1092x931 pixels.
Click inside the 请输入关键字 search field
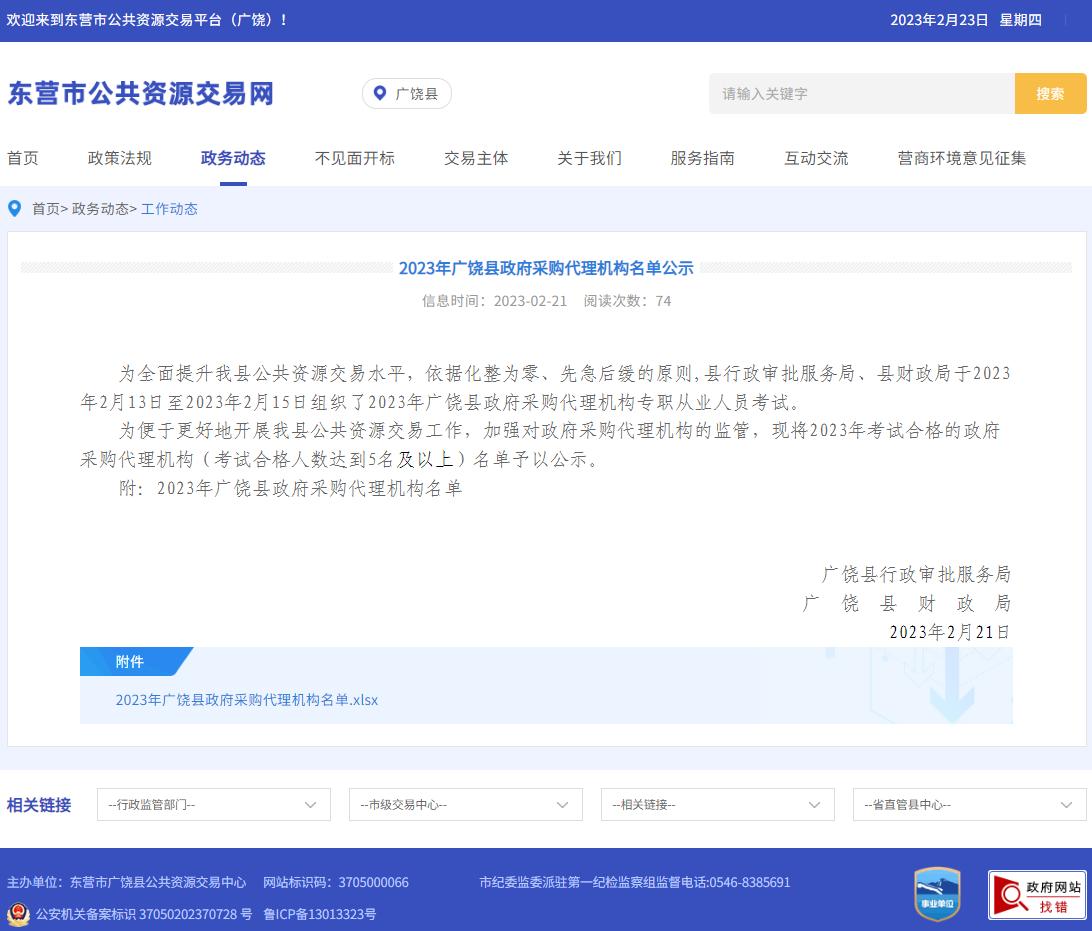pos(860,93)
